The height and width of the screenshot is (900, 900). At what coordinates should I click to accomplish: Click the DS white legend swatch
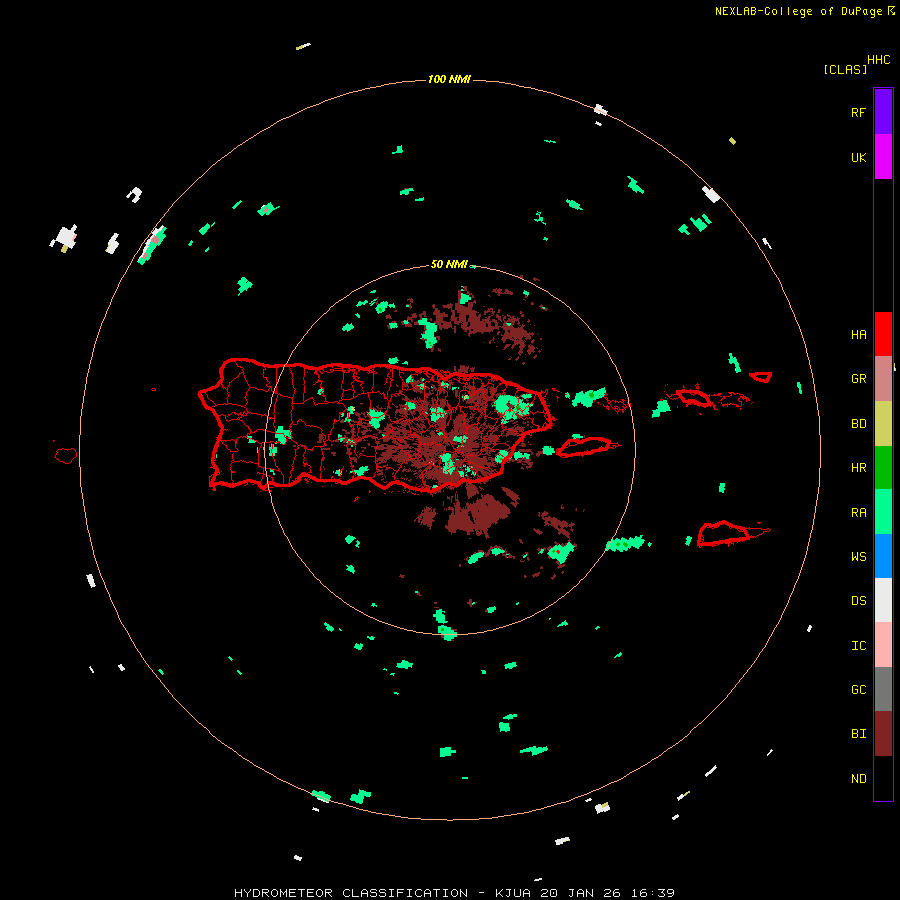click(883, 600)
